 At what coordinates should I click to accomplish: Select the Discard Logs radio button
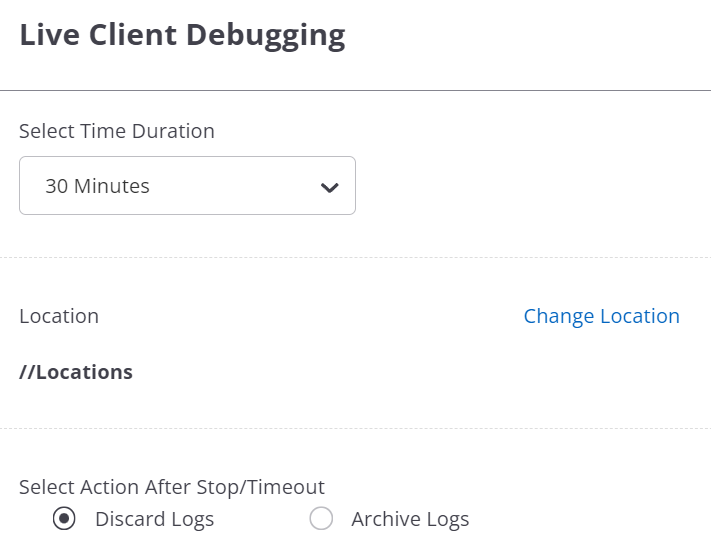(x=64, y=519)
